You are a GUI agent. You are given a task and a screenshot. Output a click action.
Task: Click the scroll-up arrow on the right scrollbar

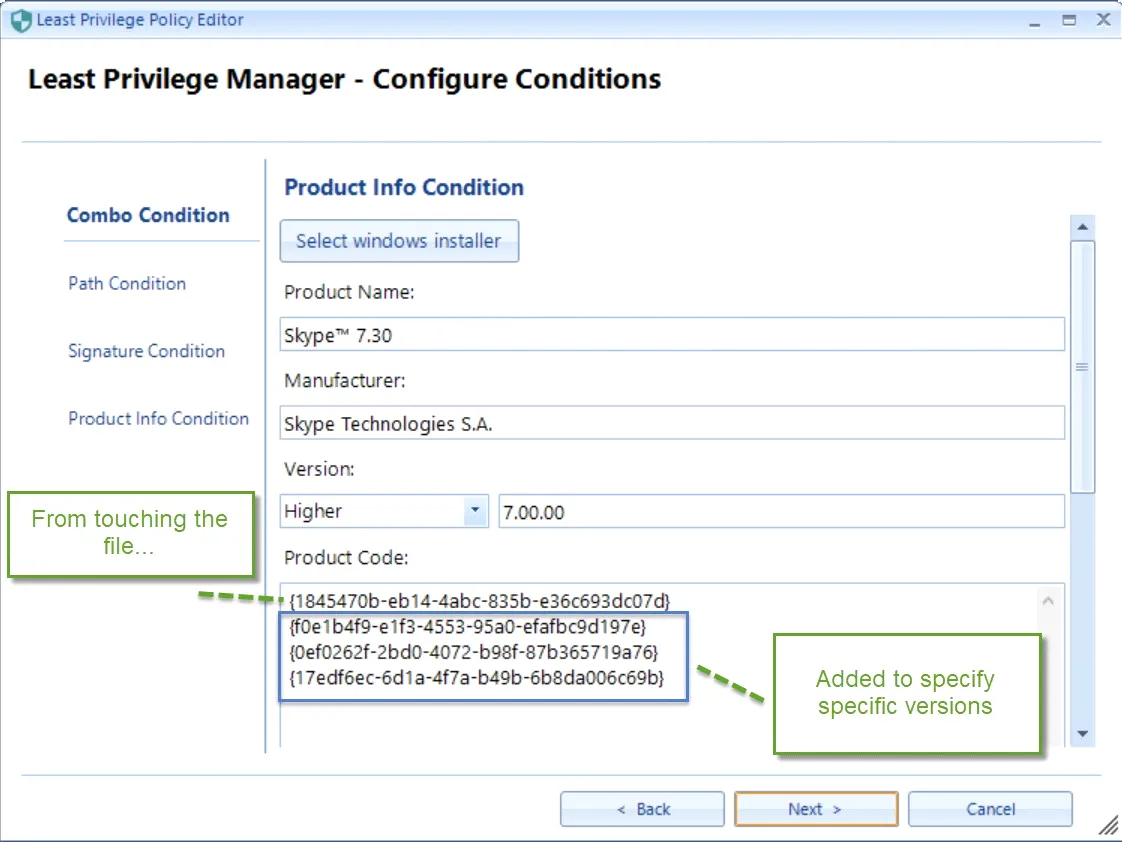coord(1082,227)
